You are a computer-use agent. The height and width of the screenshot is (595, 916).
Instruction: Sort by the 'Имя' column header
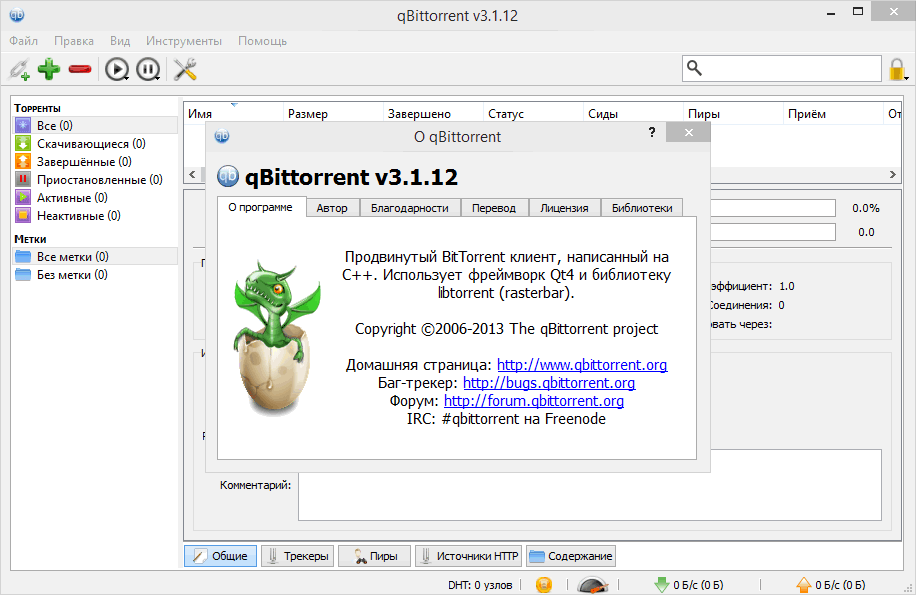point(234,114)
